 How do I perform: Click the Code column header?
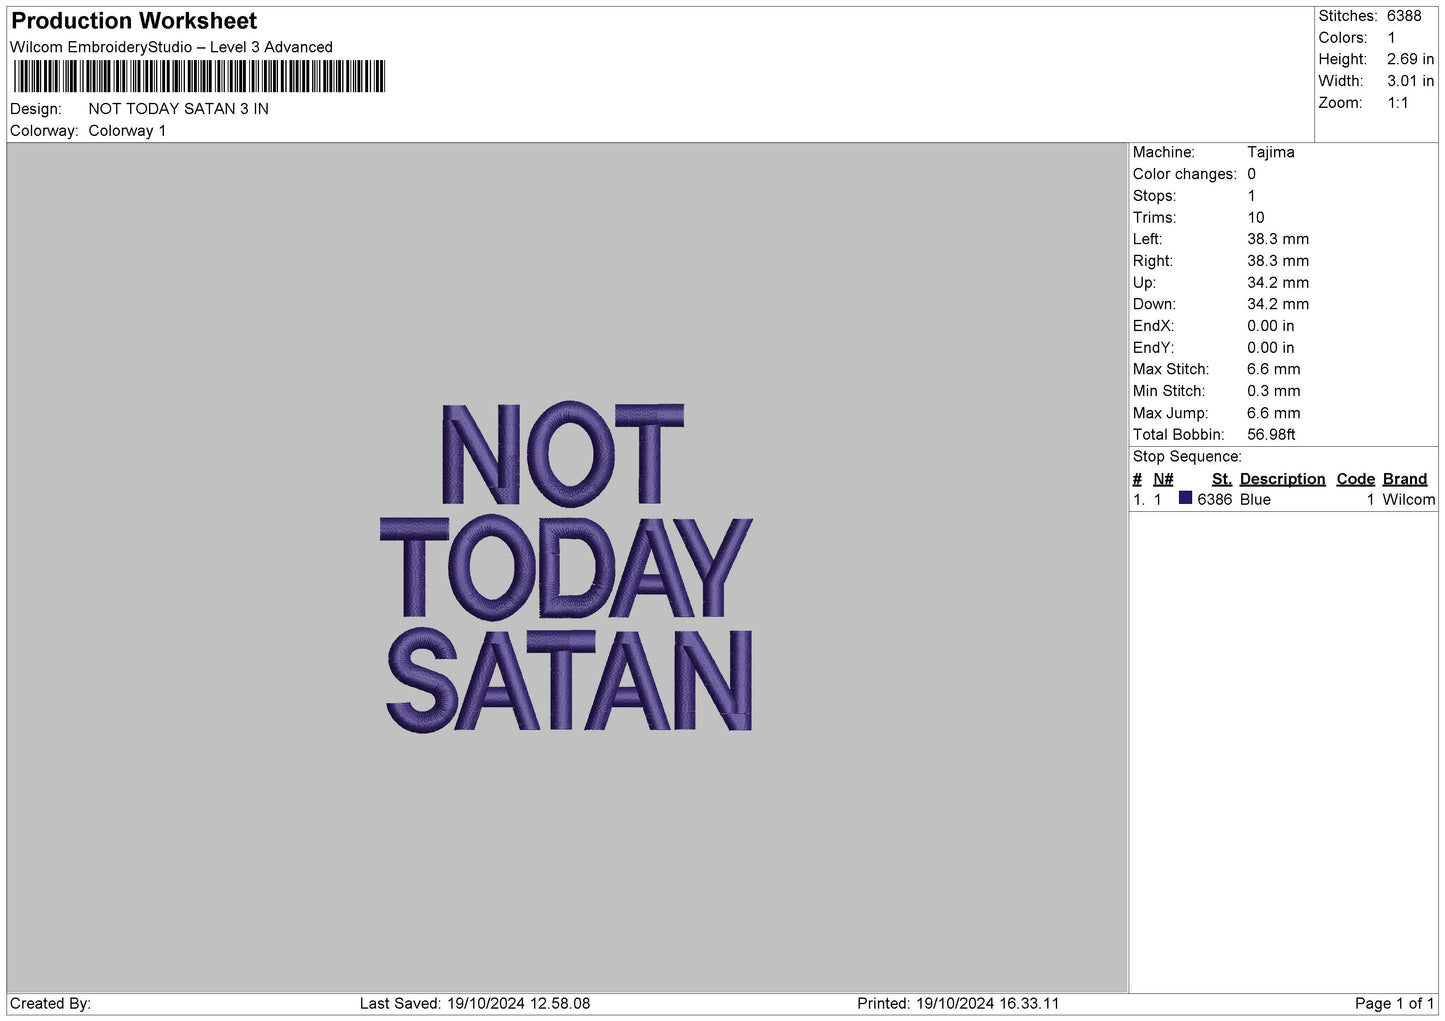[1356, 479]
